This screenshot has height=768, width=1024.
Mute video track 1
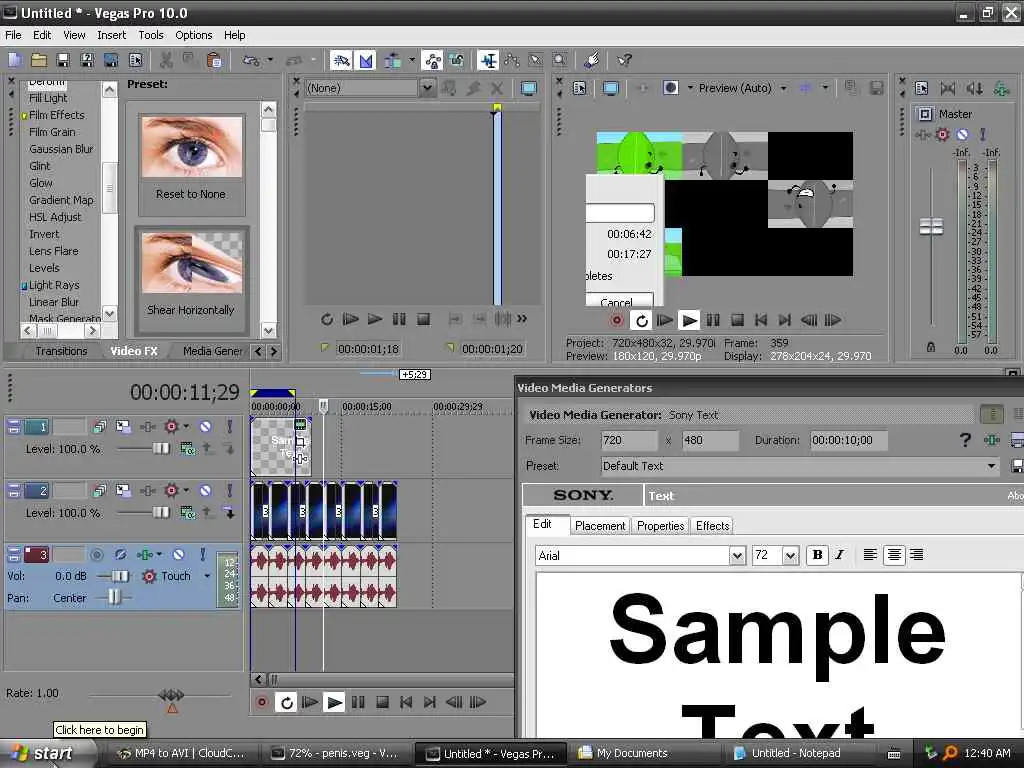pos(205,426)
